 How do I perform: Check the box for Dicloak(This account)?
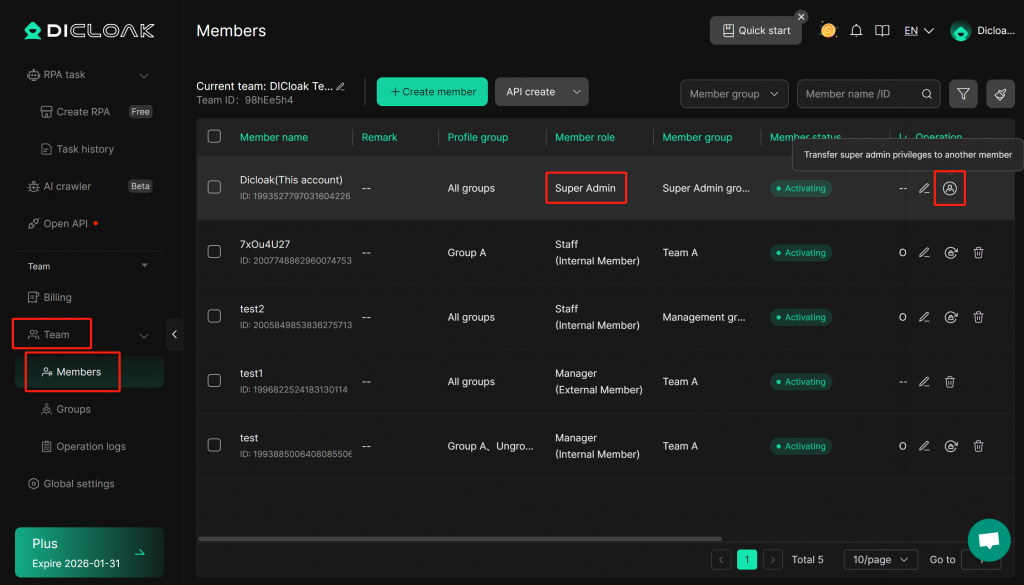point(214,187)
